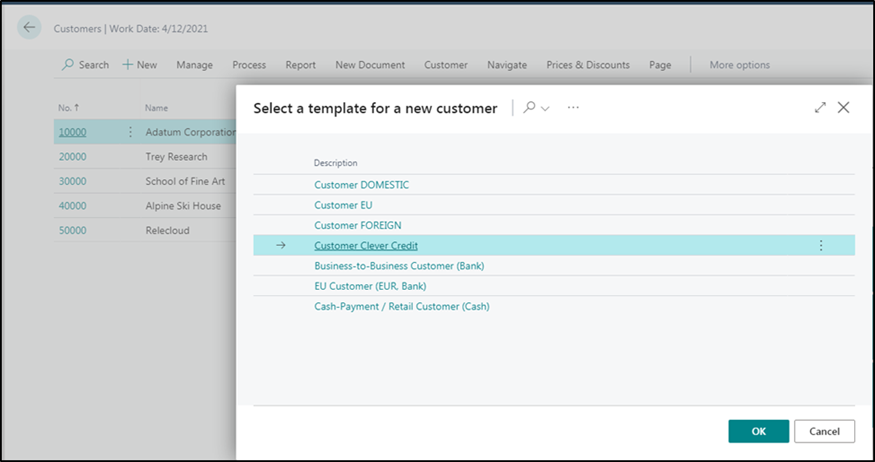875x462 pixels.
Task: Choose Cash-Payment / Retail Customer (Cash) template
Action: [x=402, y=306]
